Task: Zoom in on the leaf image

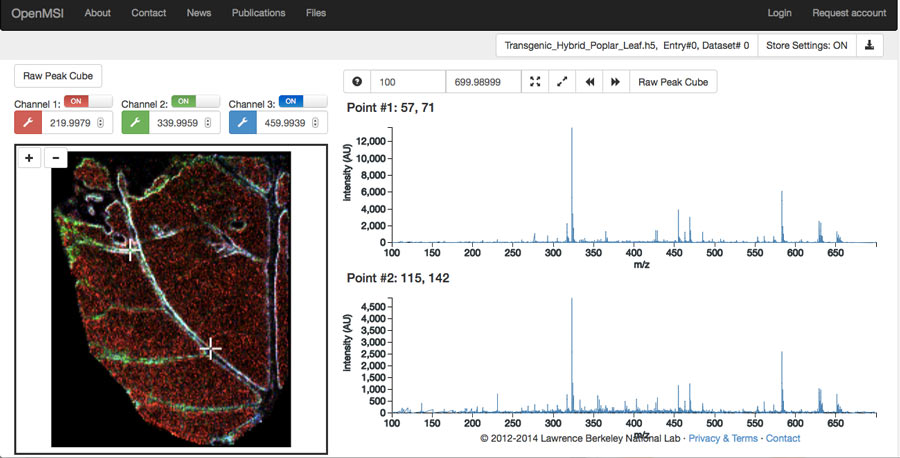Action: 30,158
